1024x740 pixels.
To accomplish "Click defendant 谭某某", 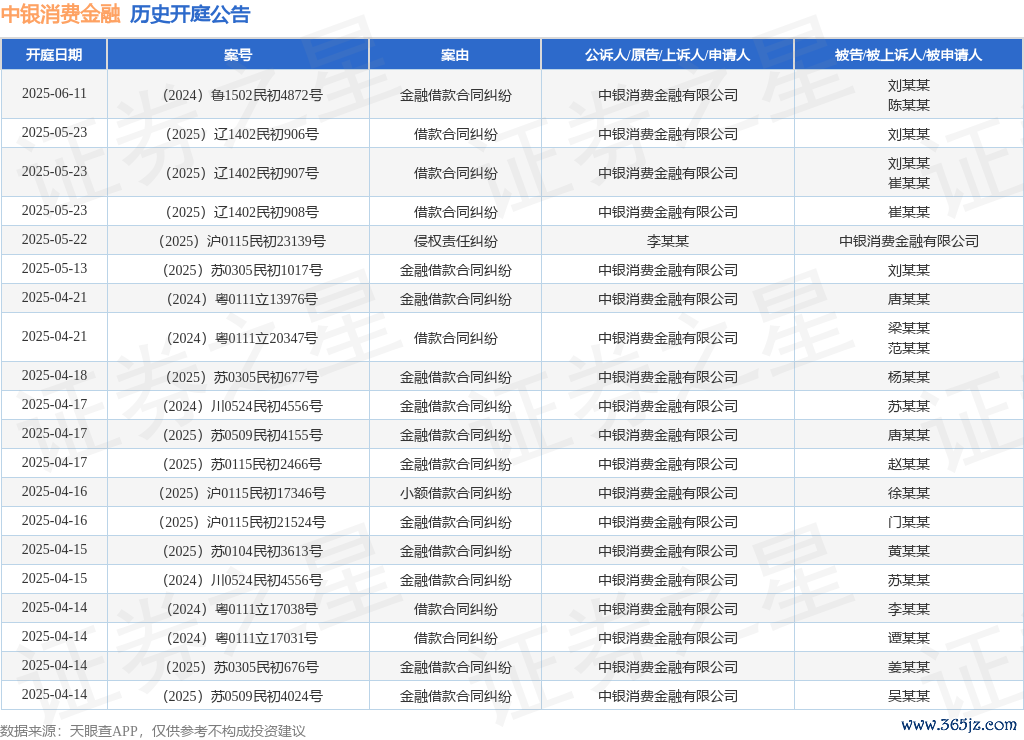I will point(908,638).
